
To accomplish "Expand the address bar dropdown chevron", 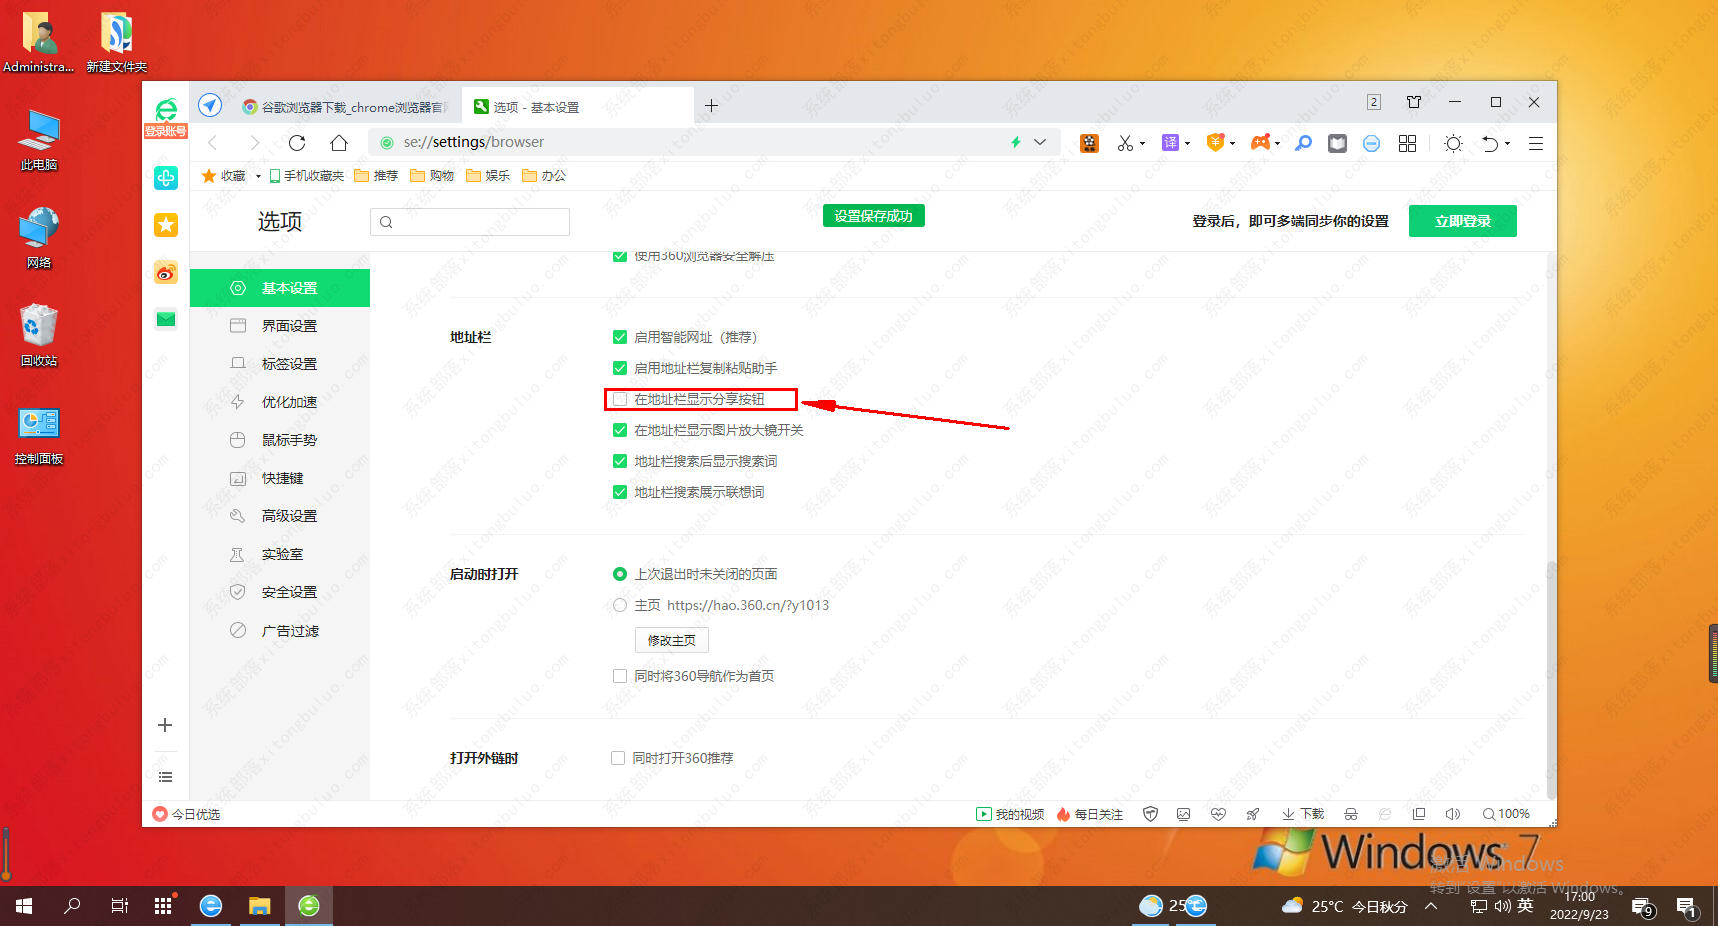I will click(1040, 142).
